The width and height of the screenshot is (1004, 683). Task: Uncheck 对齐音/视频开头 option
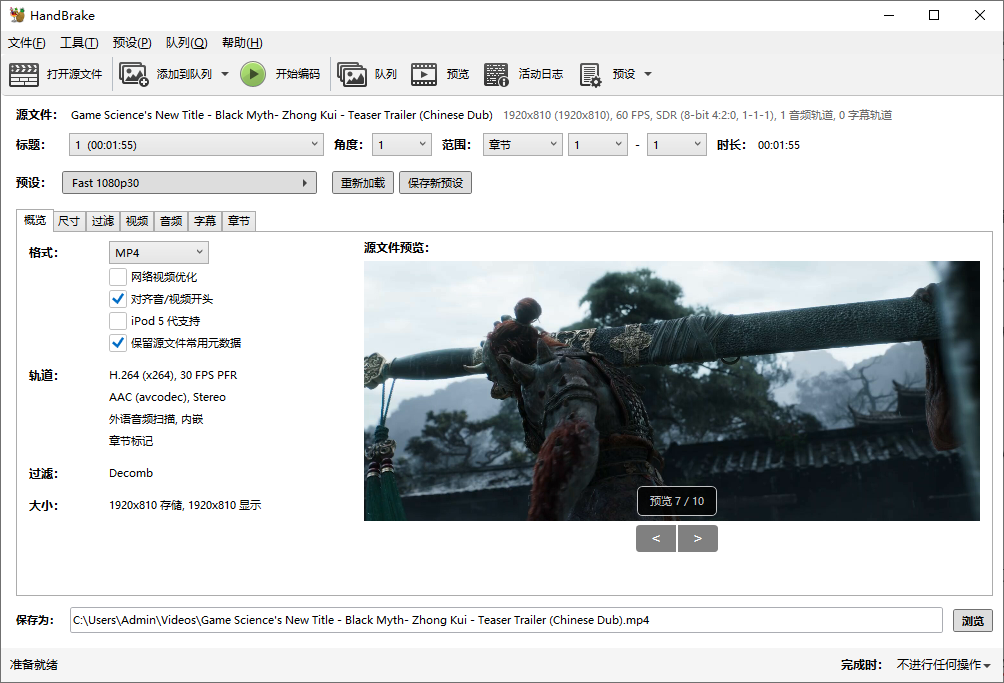coord(118,299)
